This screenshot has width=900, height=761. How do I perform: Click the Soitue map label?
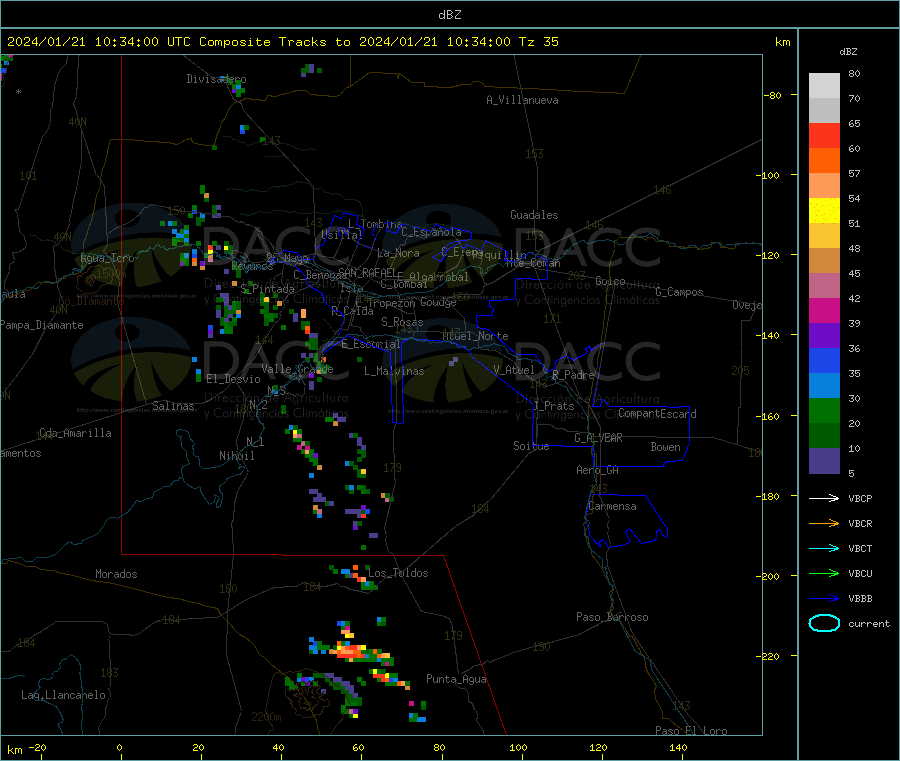(x=531, y=446)
